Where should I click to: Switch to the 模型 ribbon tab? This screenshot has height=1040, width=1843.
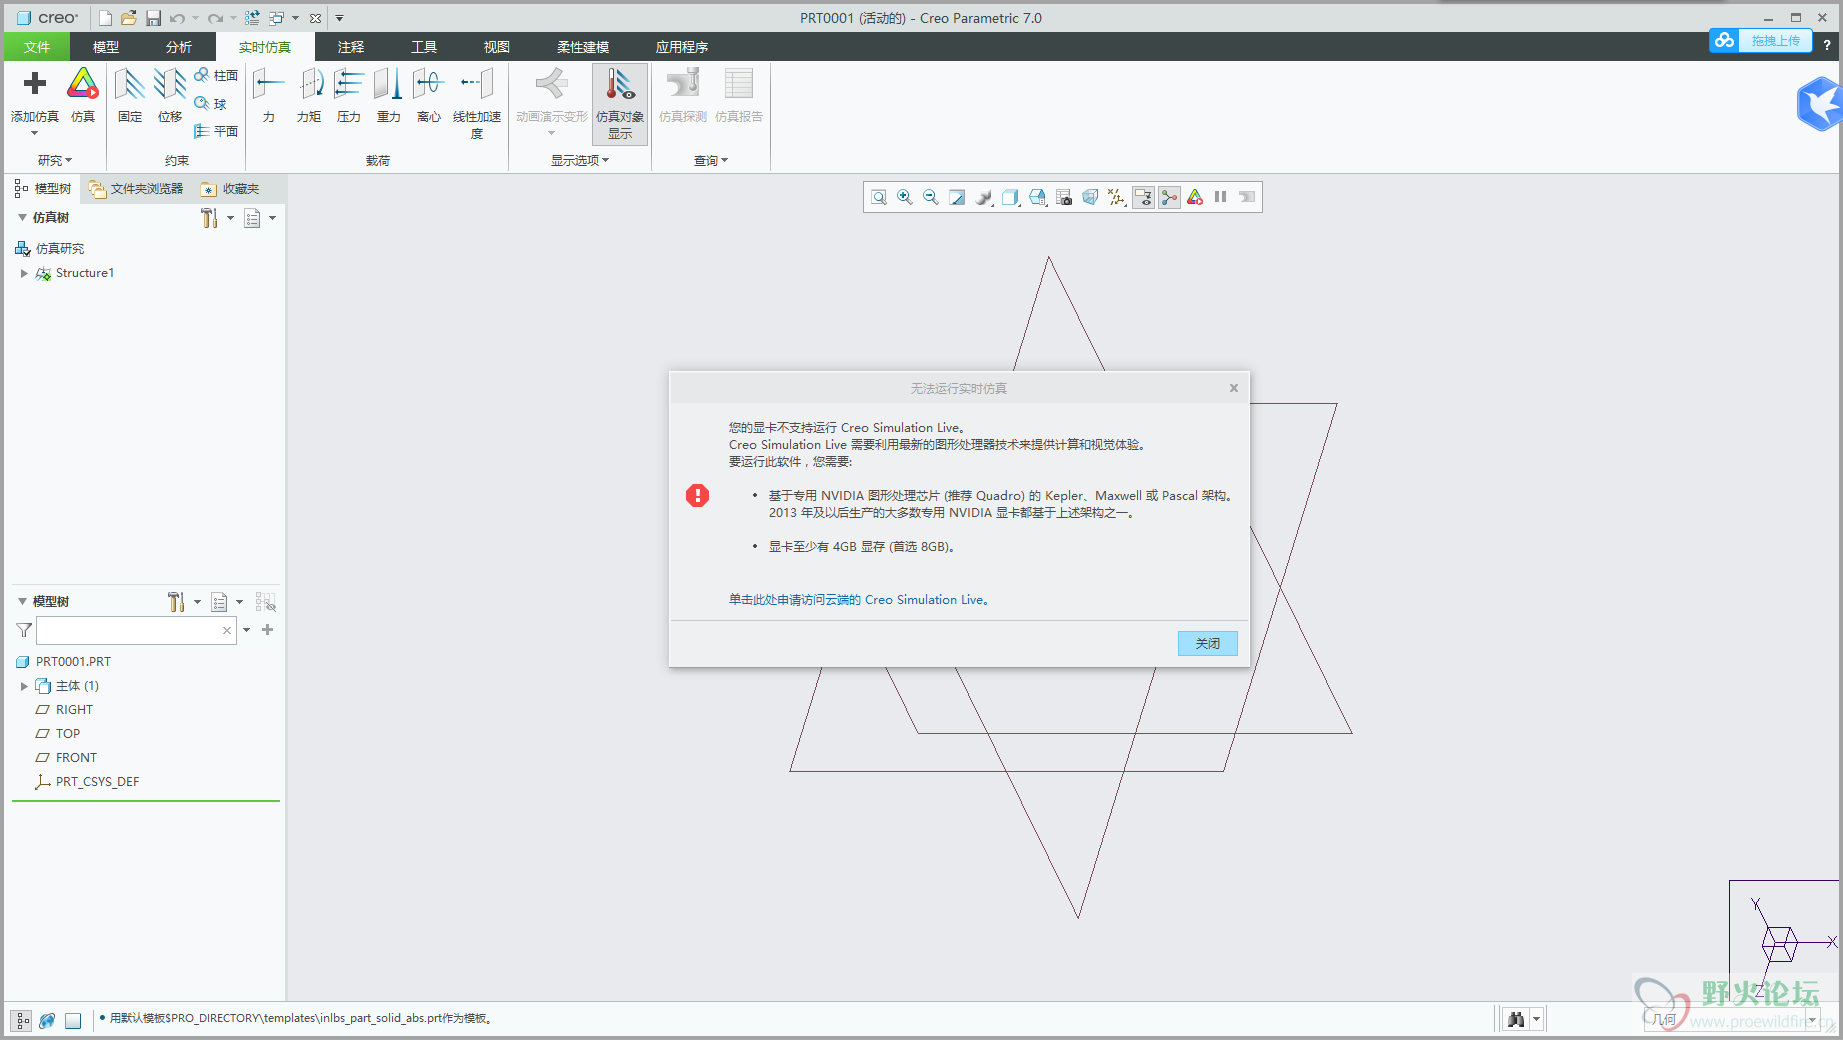[106, 47]
